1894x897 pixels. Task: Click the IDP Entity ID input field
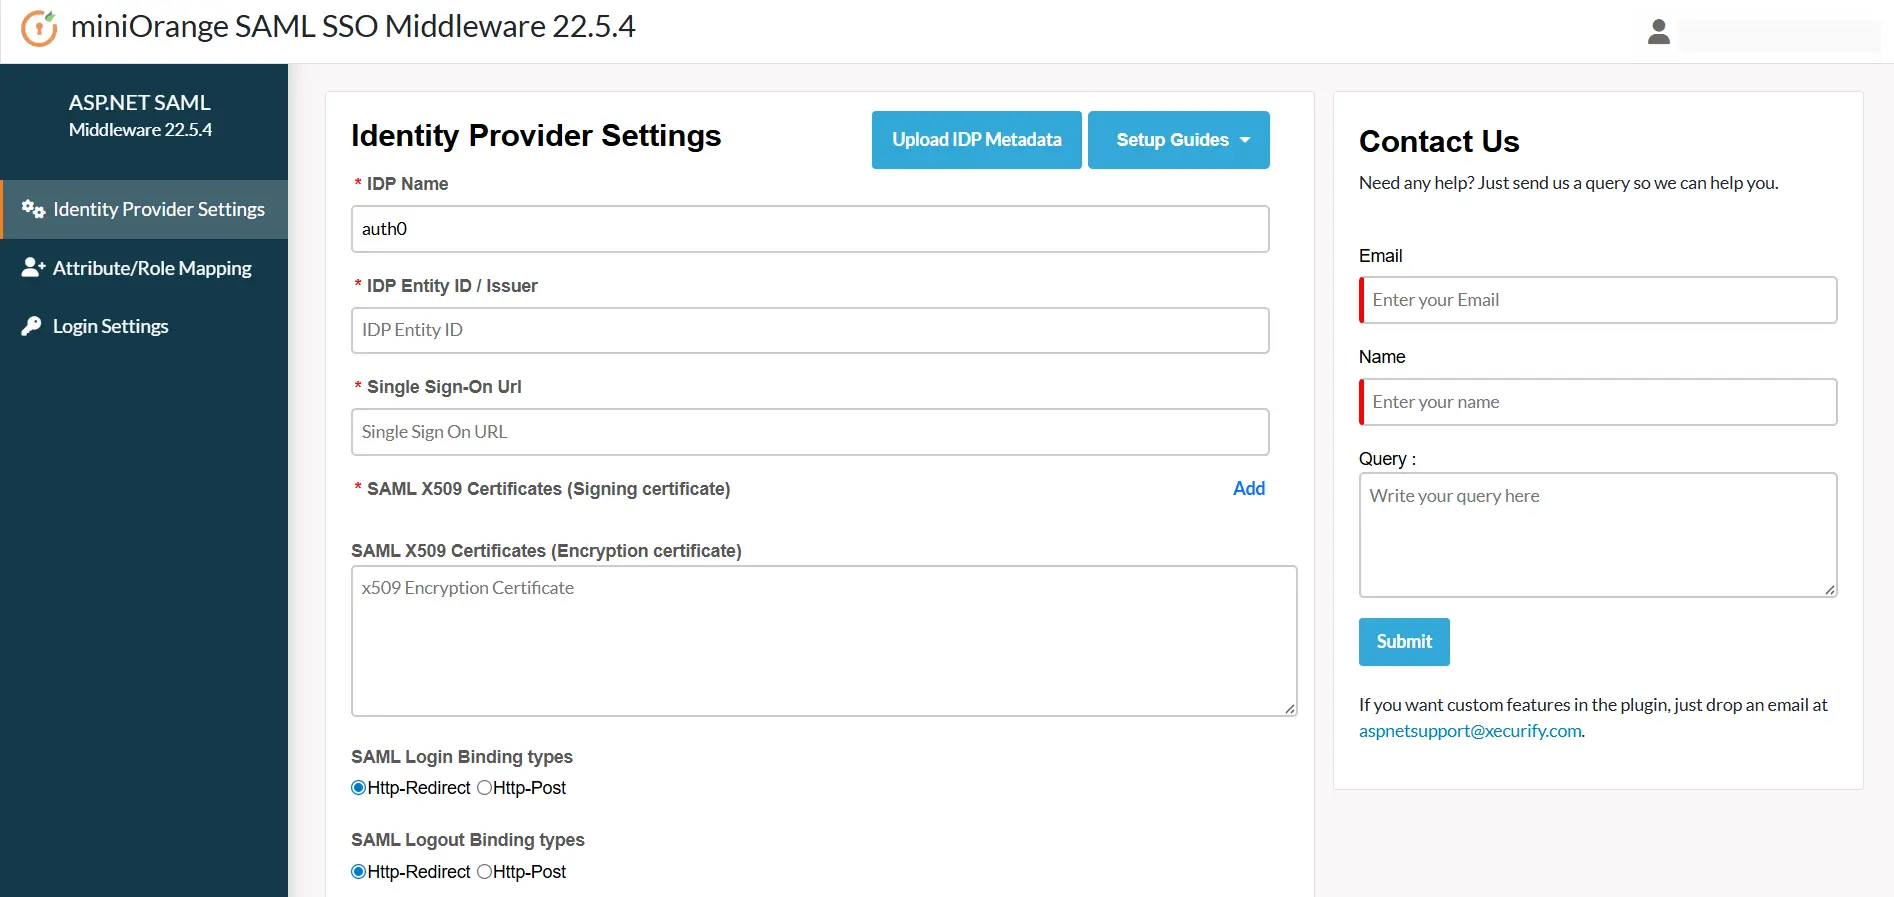point(810,330)
